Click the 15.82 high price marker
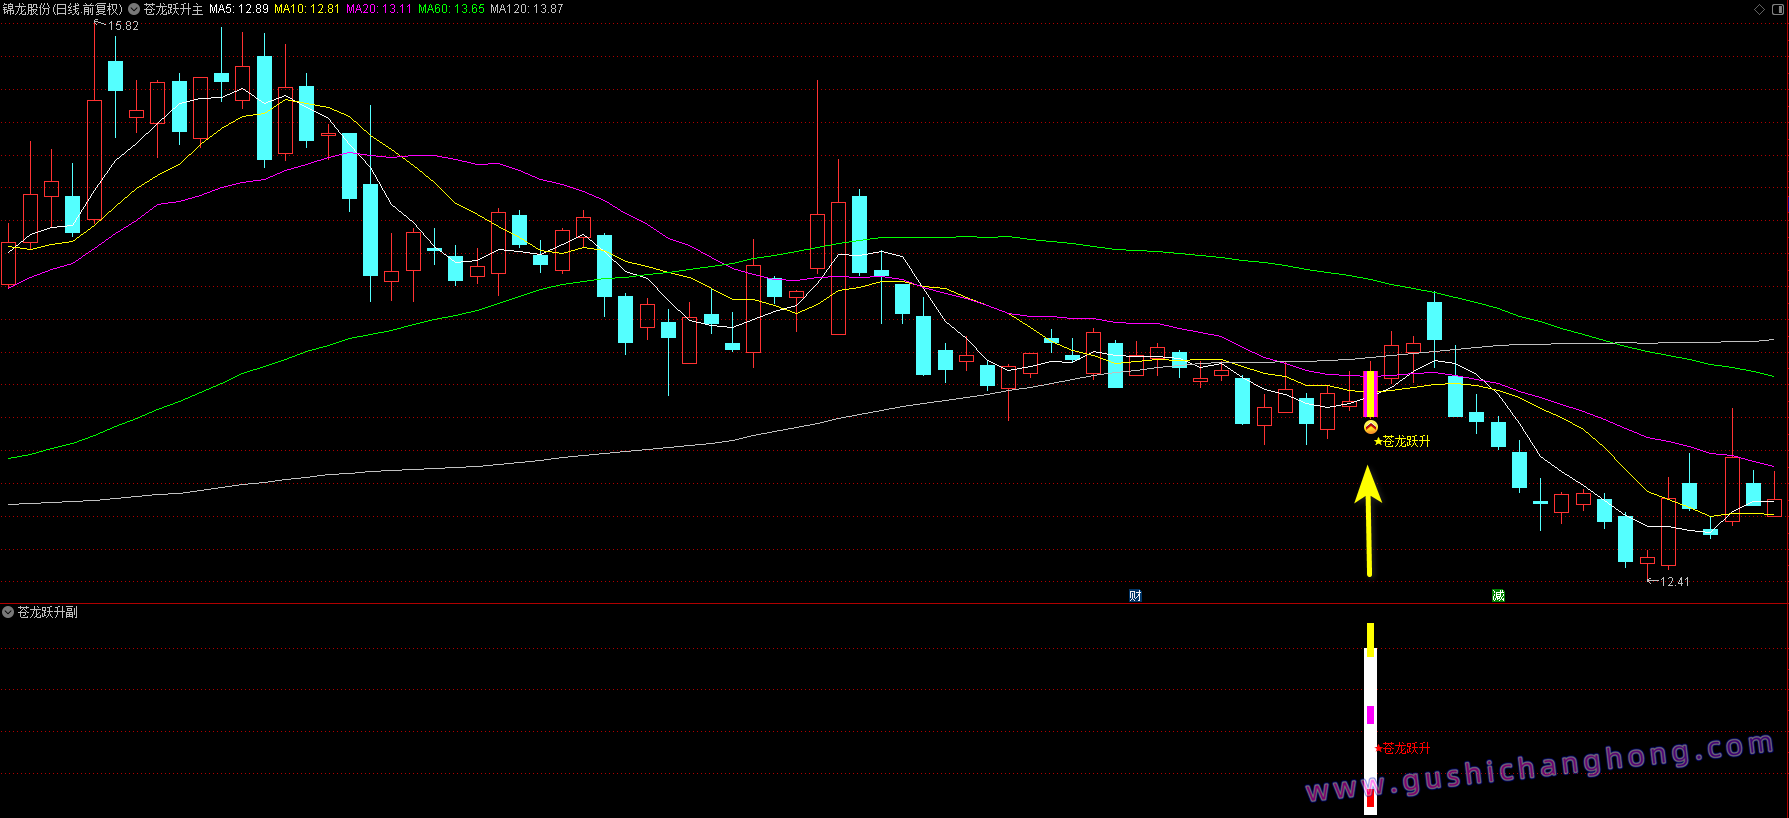Image resolution: width=1789 pixels, height=818 pixels. click(x=123, y=26)
